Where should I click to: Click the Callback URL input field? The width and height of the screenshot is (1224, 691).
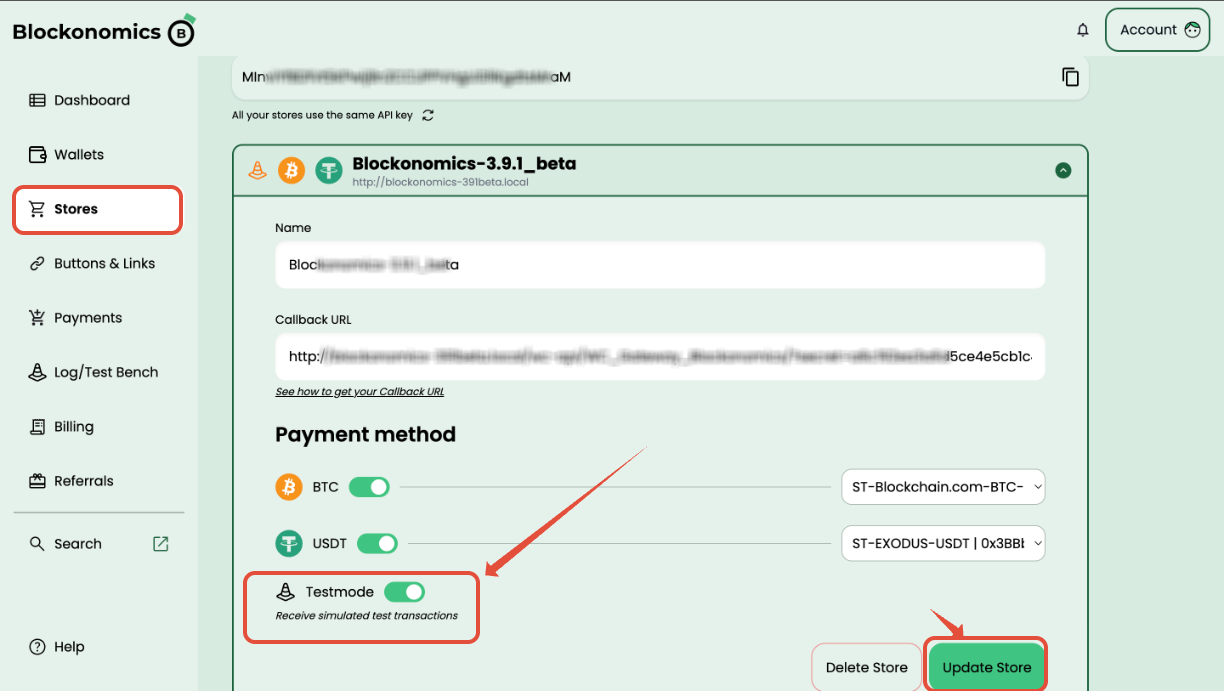click(660, 356)
